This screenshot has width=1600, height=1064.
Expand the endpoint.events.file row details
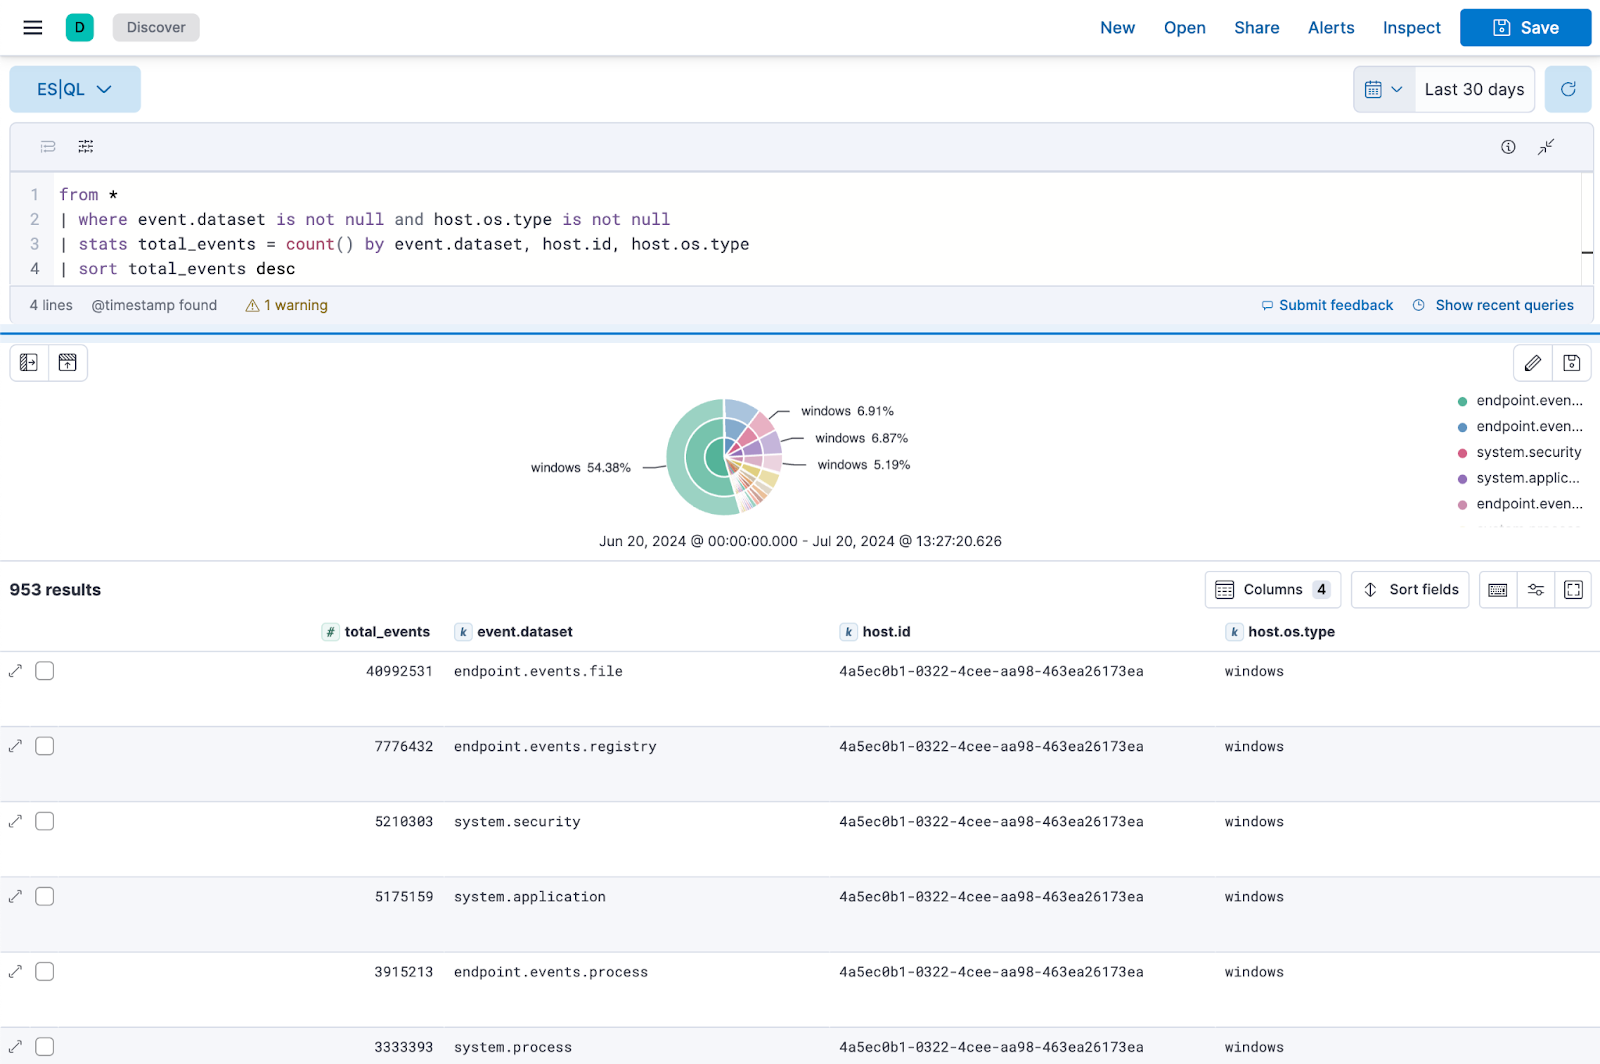15,671
